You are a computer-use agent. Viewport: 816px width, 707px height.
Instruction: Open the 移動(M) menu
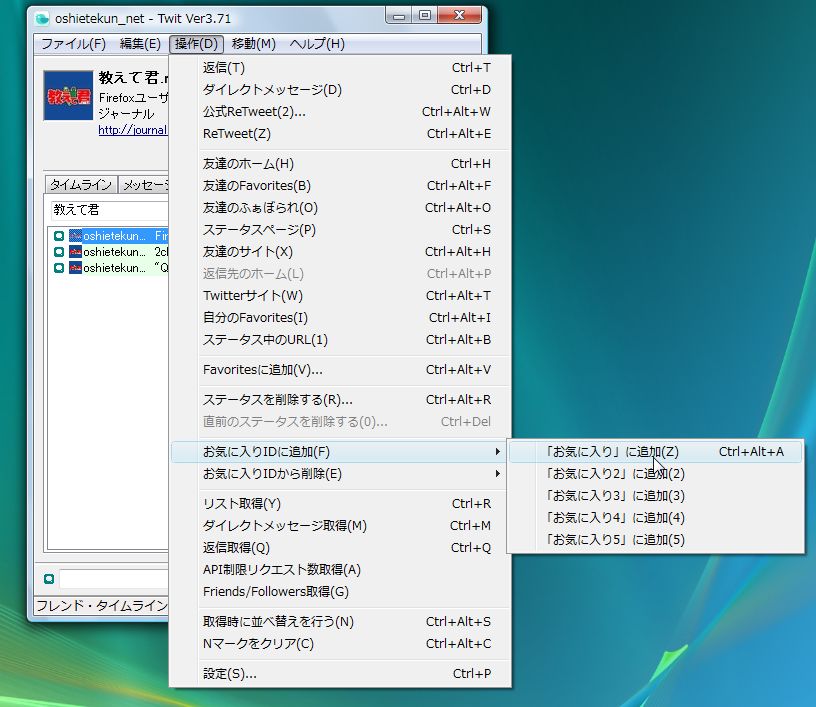pos(253,44)
